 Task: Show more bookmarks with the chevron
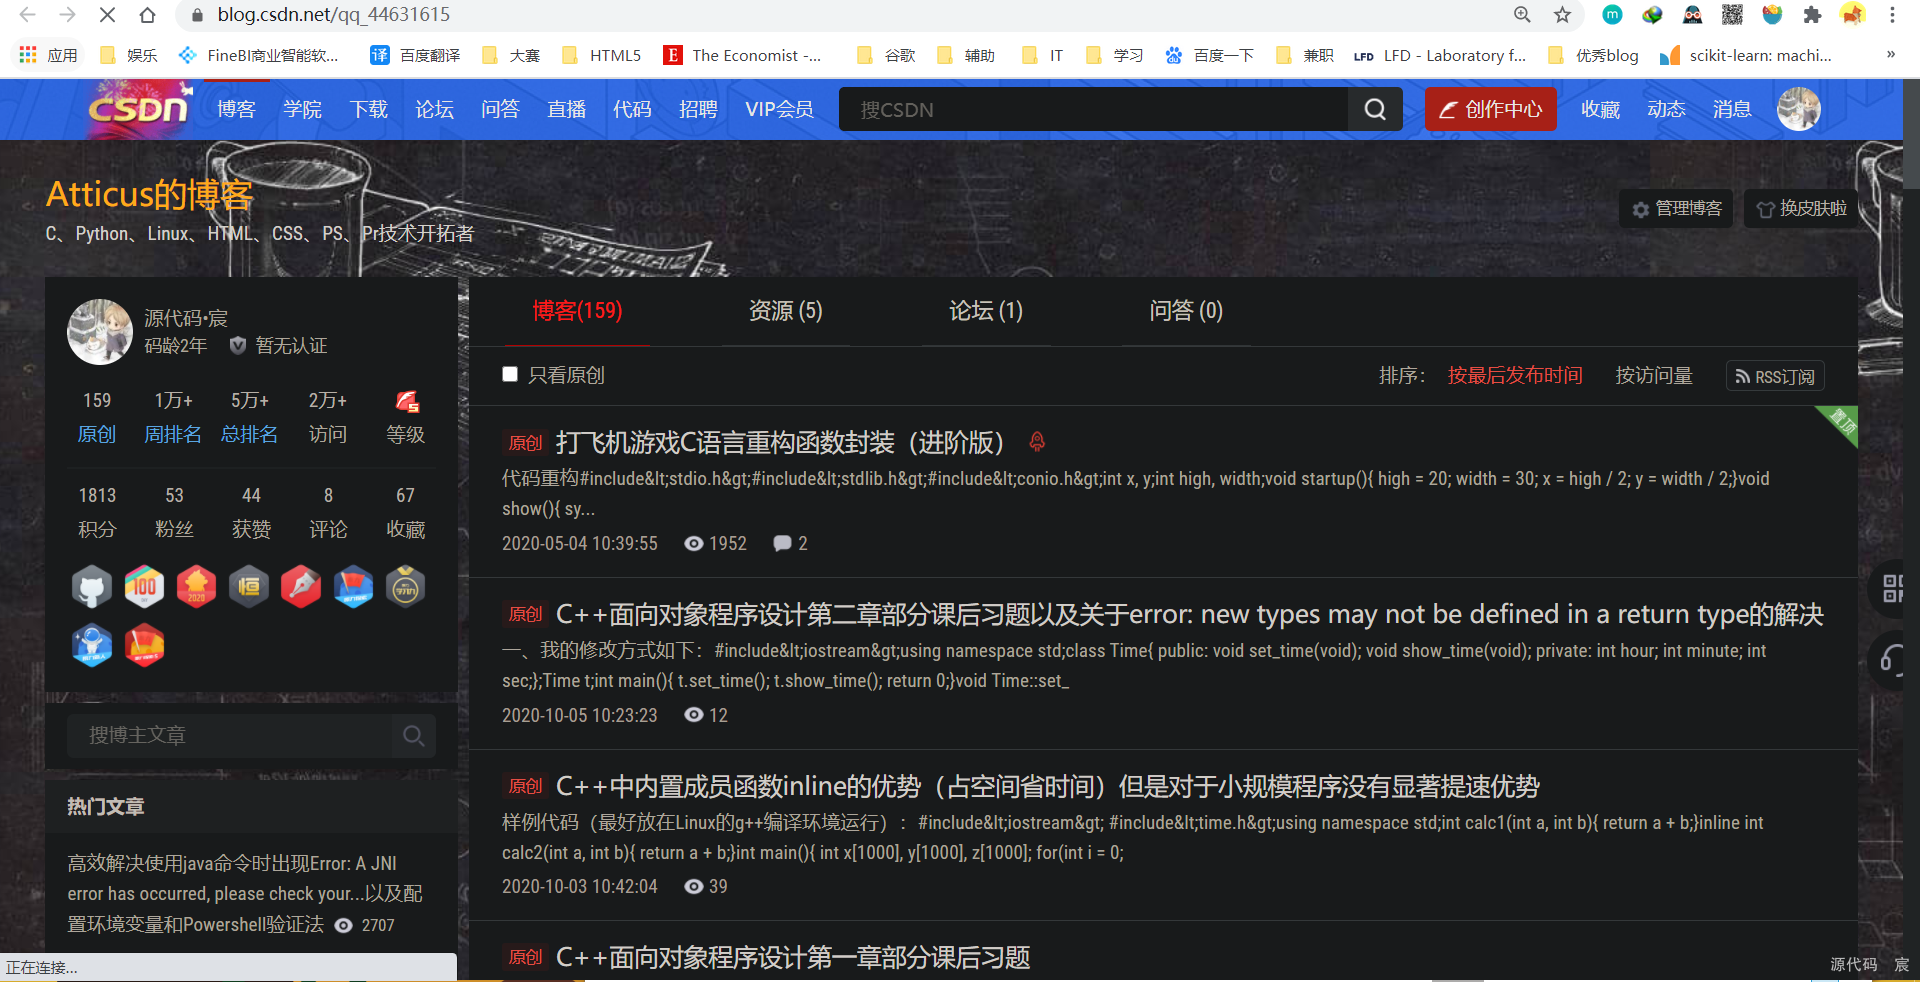(1890, 55)
